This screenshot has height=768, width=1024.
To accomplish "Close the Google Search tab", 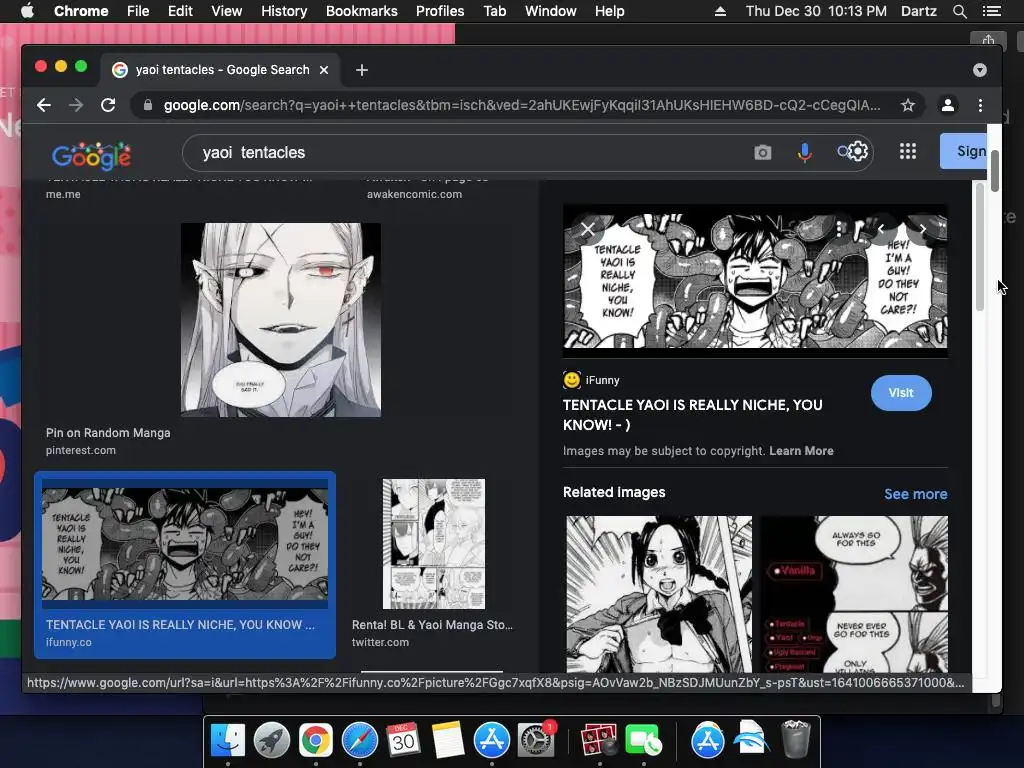I will pos(324,70).
